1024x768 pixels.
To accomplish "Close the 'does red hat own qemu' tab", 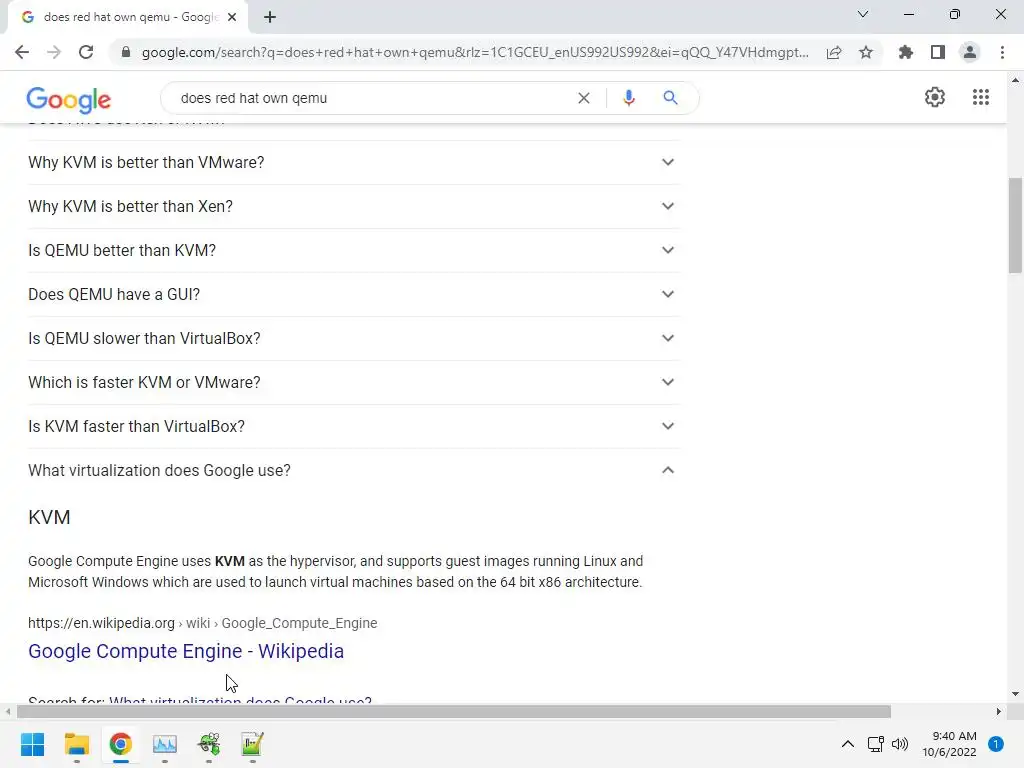I will coord(232,17).
